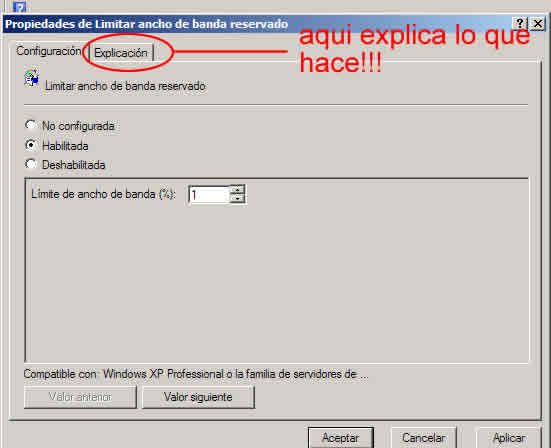
Task: Decrease bandwidth limit with the down spinner arrow
Action: click(238, 199)
